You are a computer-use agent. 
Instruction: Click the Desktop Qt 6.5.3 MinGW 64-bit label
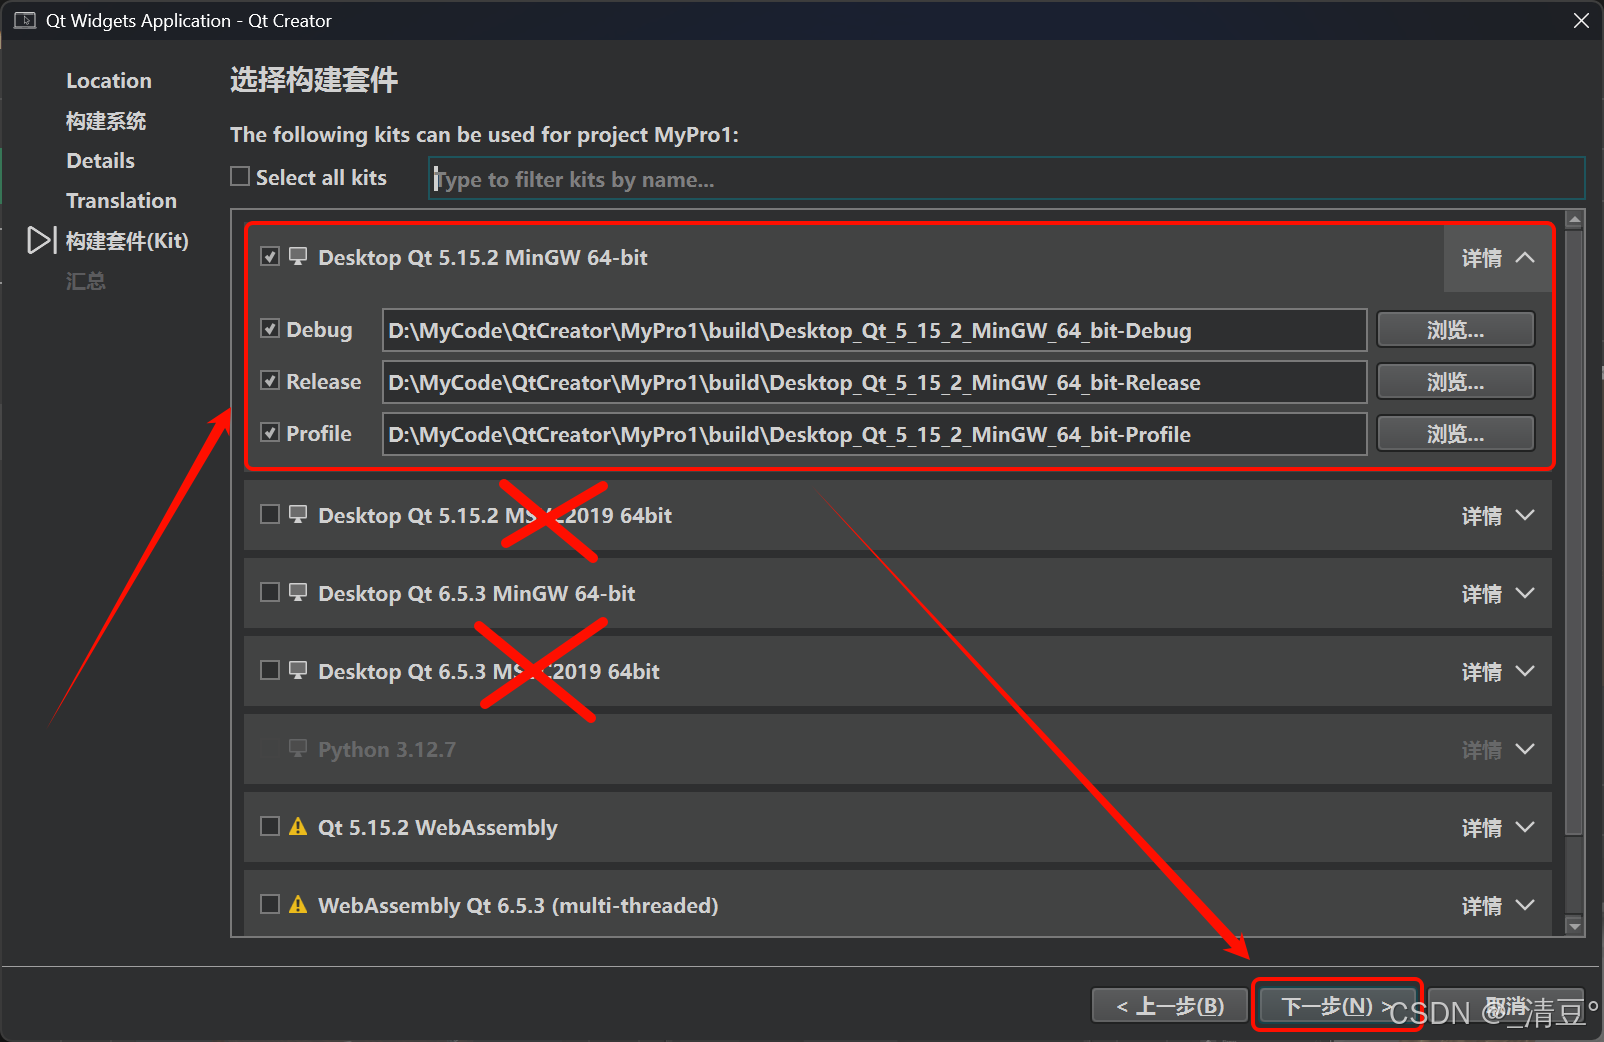coord(476,594)
